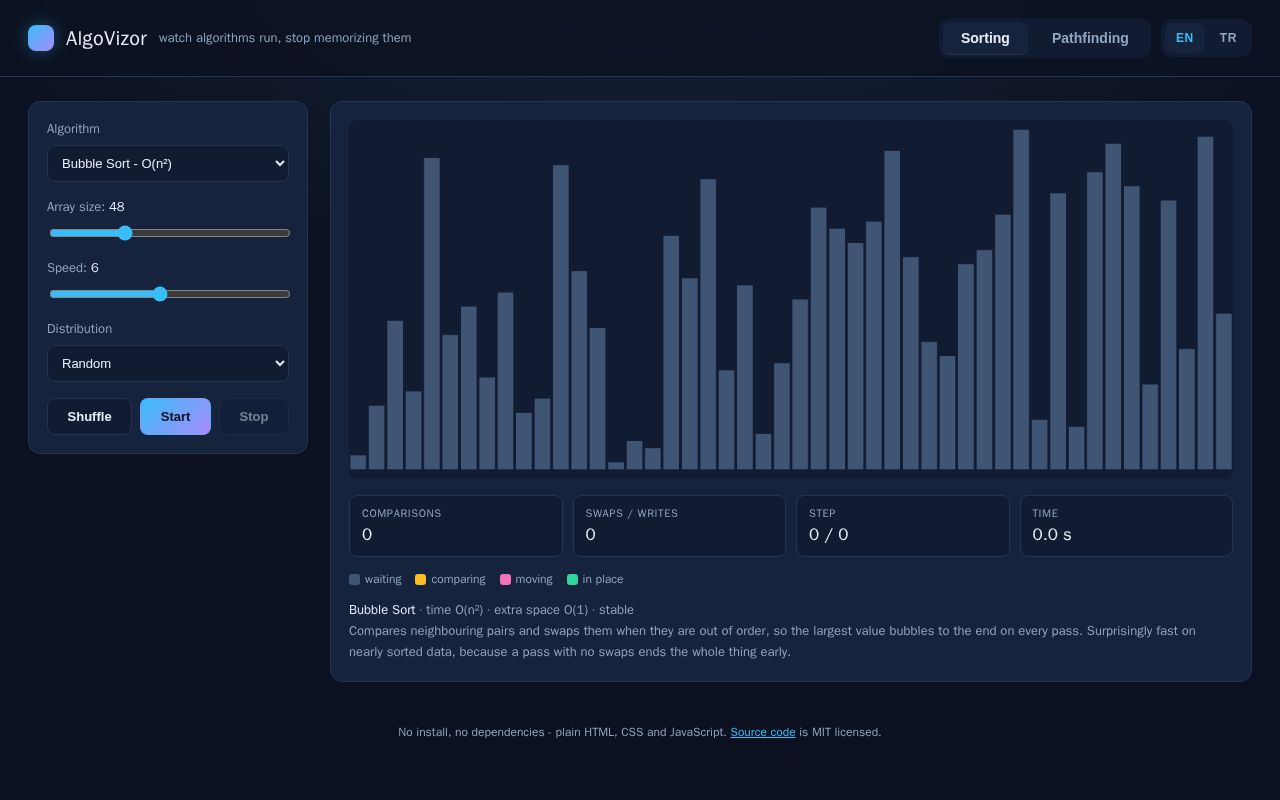Adjust the Speed slider

point(170,294)
